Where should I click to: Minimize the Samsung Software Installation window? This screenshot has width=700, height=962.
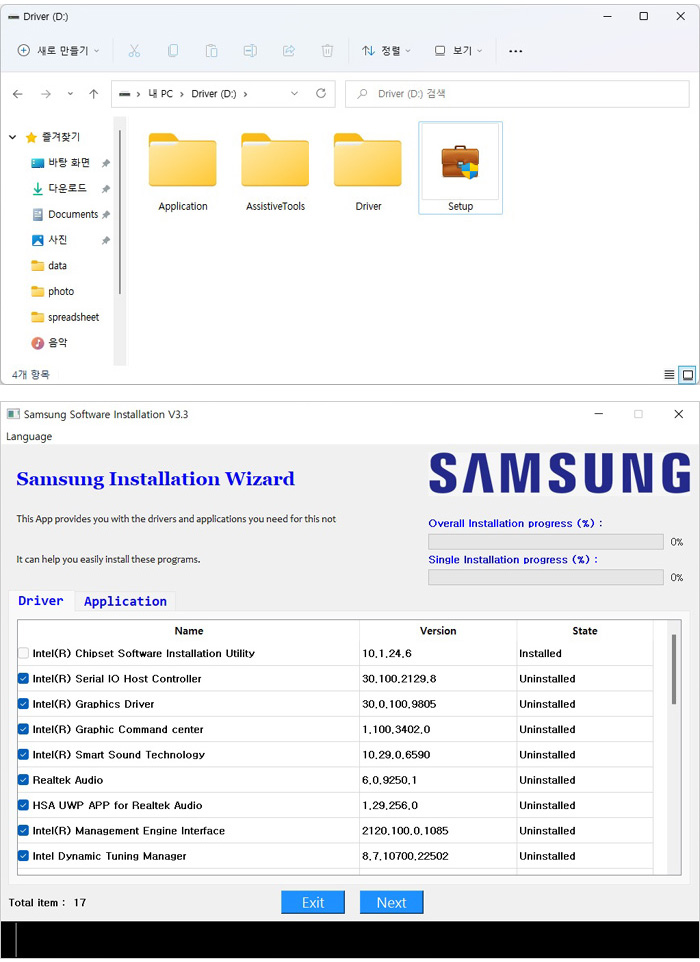point(599,414)
